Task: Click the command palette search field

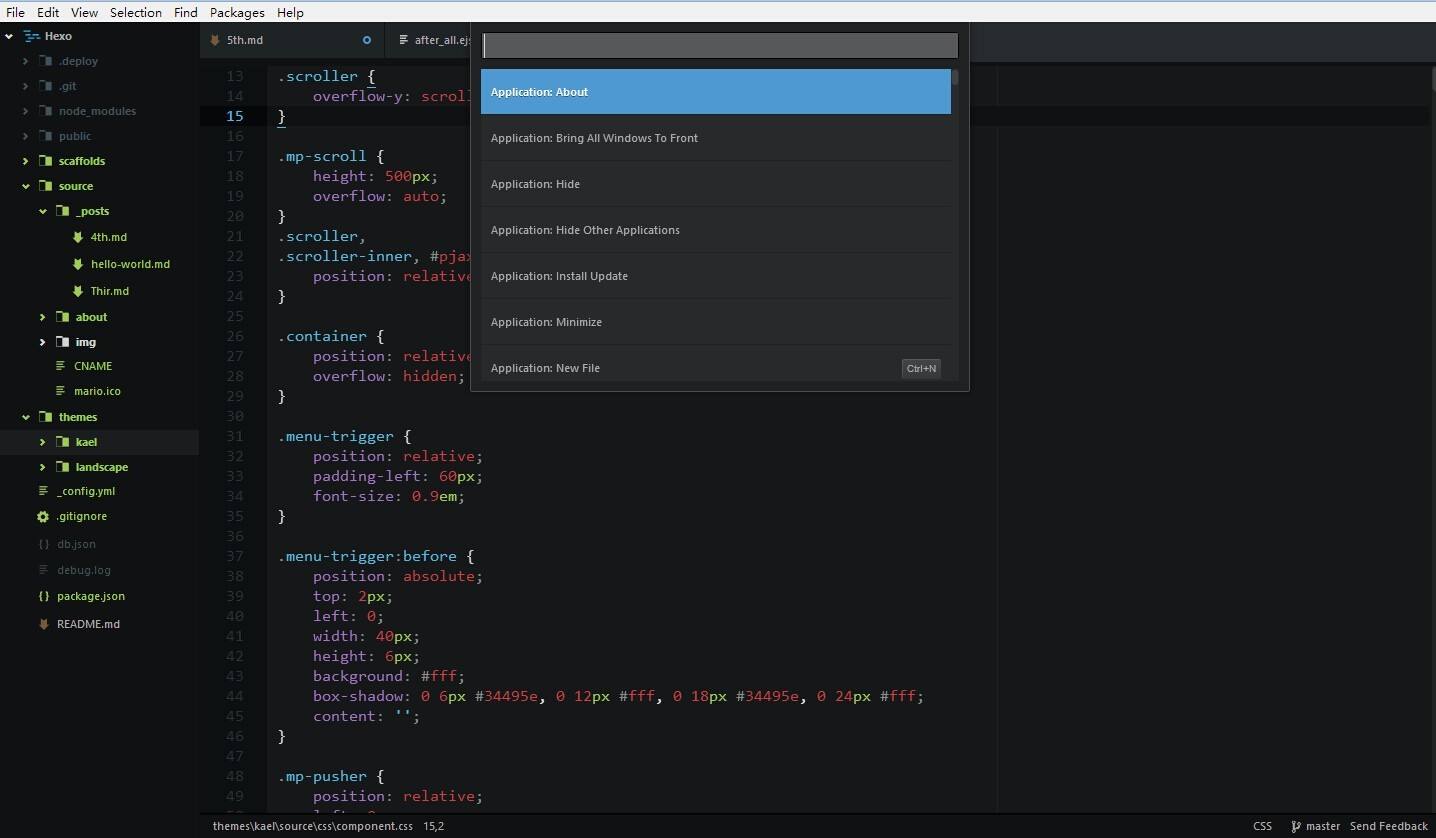Action: pyautogui.click(x=720, y=45)
